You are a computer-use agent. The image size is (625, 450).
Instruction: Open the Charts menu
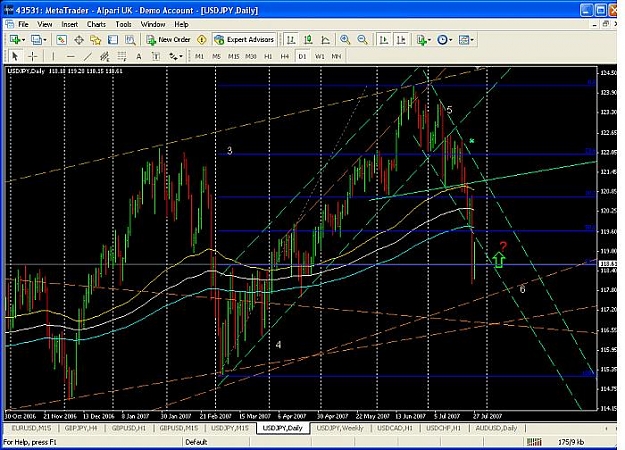[x=96, y=24]
